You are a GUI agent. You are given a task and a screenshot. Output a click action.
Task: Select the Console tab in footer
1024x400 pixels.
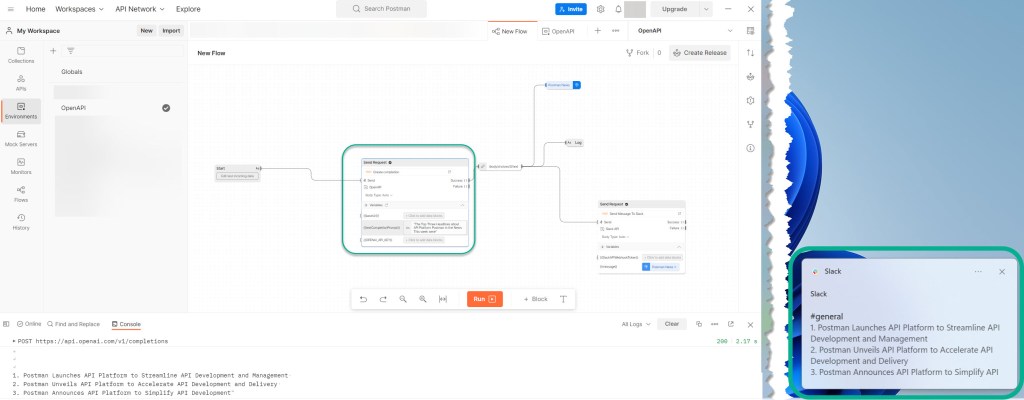[x=127, y=324]
